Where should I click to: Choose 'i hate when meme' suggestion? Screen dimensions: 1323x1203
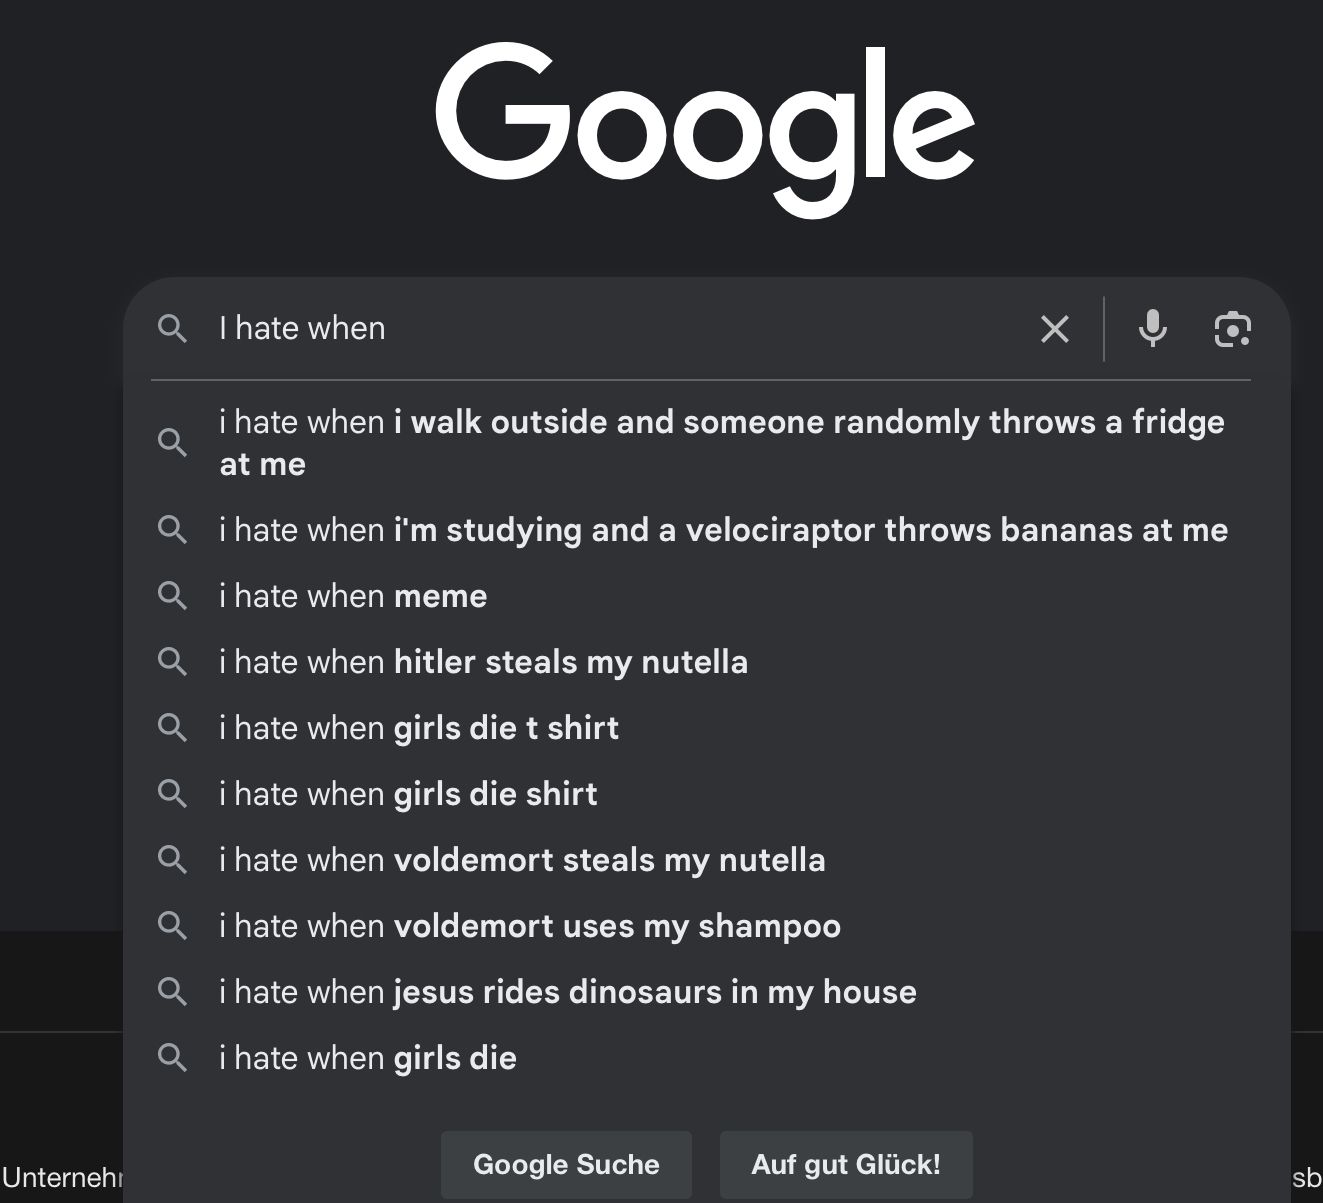click(353, 596)
